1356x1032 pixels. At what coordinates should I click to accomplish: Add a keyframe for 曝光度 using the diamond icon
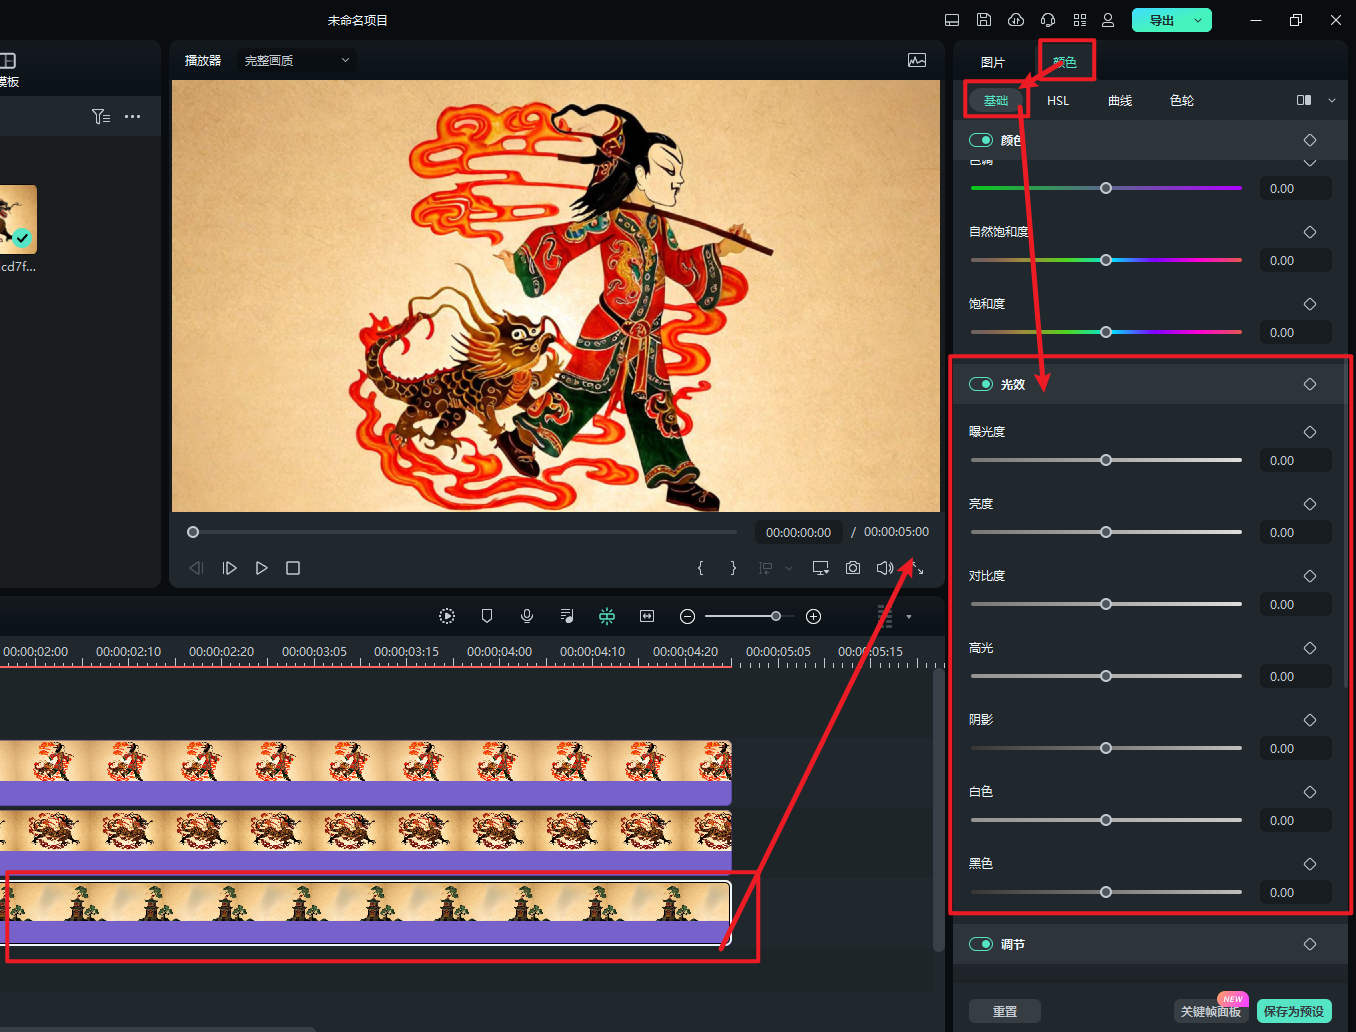pyautogui.click(x=1310, y=432)
